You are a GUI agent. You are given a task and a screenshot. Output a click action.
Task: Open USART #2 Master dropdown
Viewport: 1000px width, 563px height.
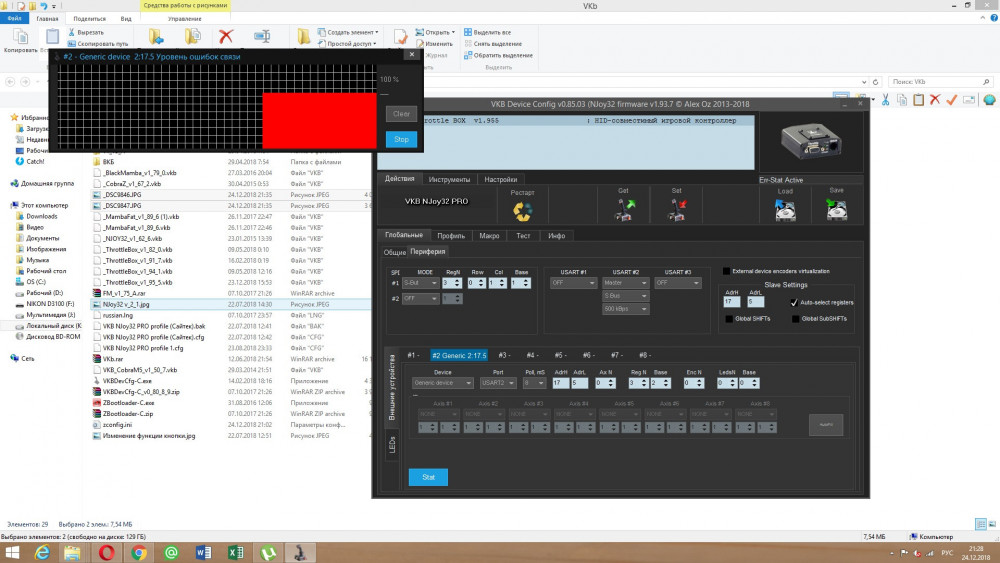coord(625,282)
